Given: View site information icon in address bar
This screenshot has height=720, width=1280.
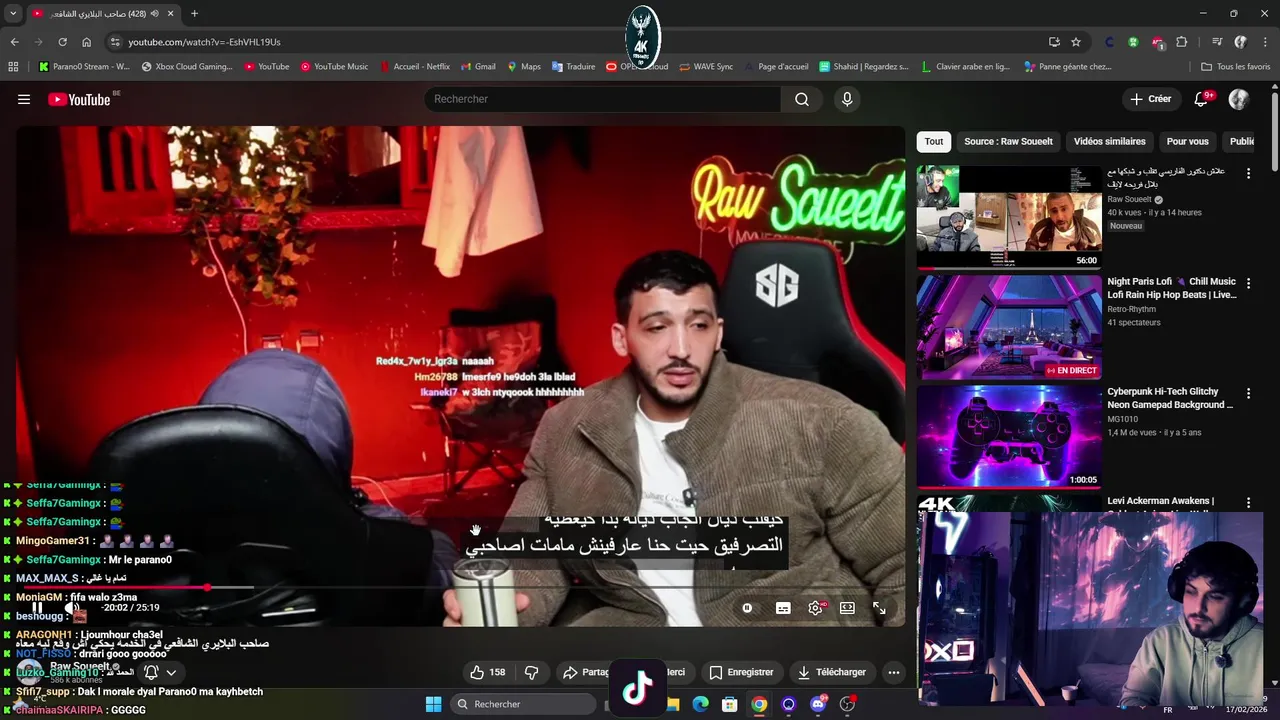Looking at the screenshot, I should tap(115, 42).
